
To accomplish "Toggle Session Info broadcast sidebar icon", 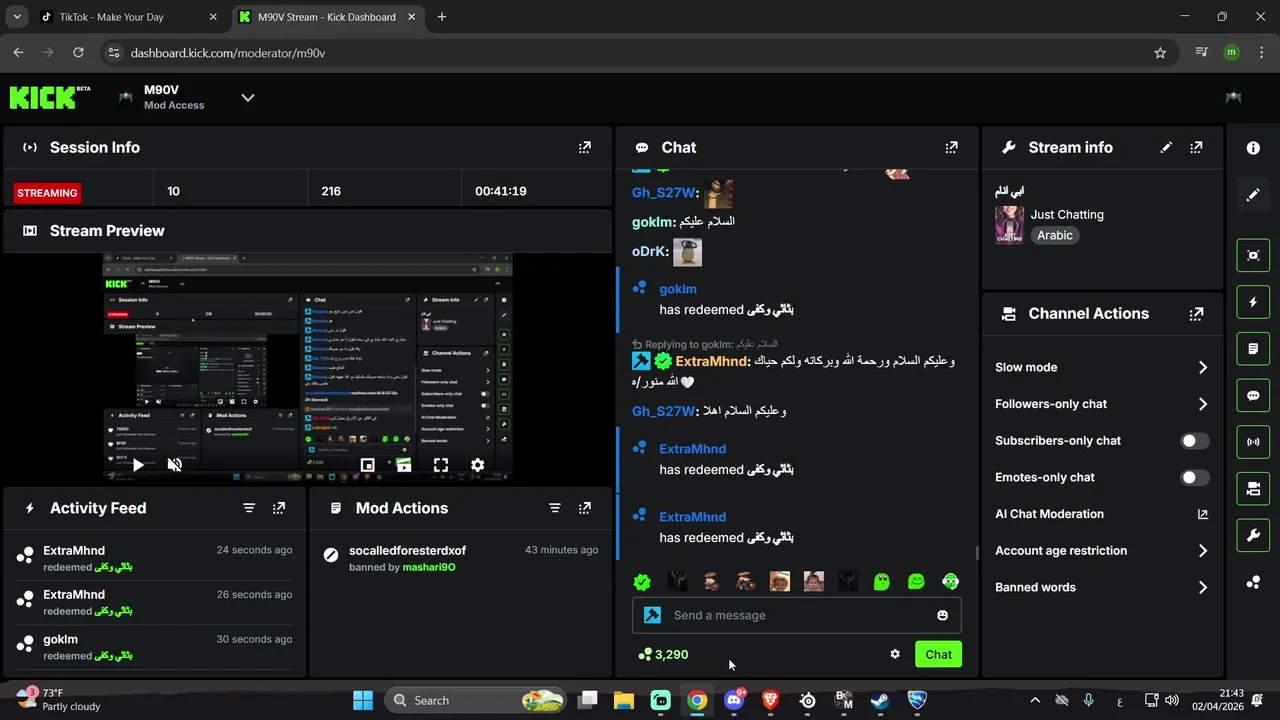I will coord(1253,442).
